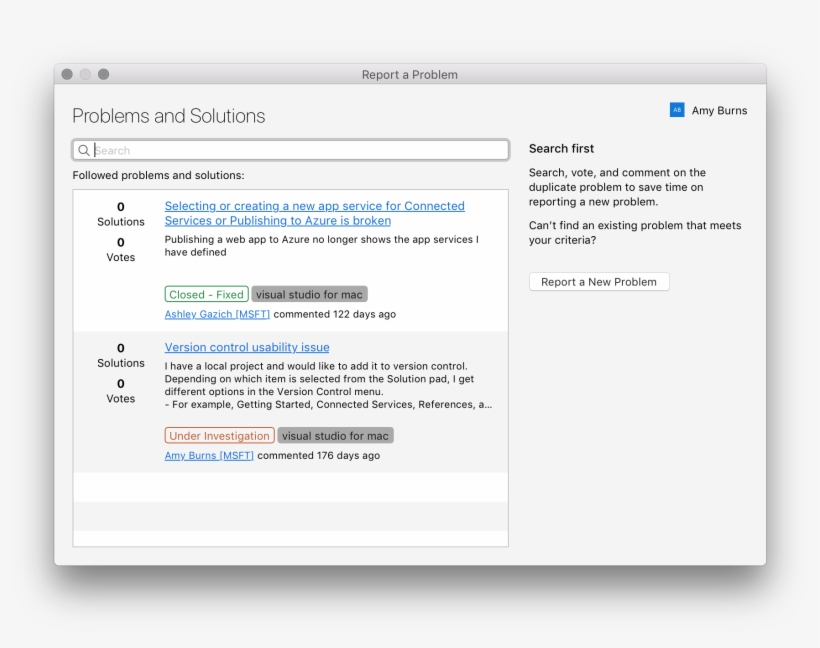This screenshot has width=820, height=648.
Task: Select the 'visual studio for mac' tag on the version control issue
Action: tap(335, 435)
